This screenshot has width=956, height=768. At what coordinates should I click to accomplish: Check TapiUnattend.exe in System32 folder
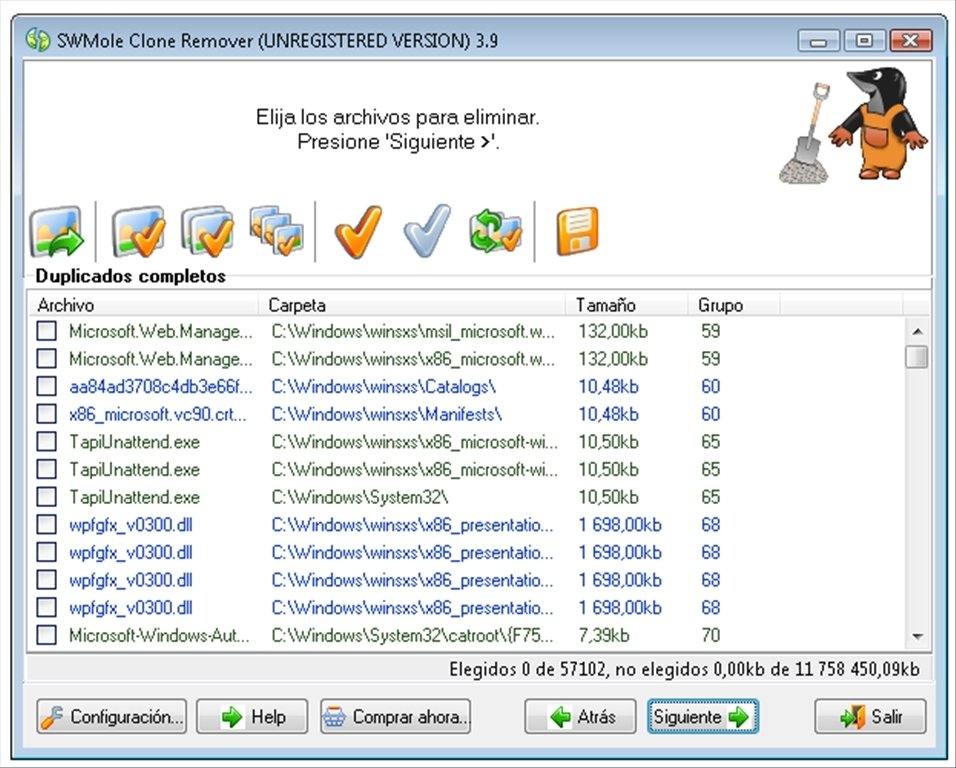click(46, 497)
